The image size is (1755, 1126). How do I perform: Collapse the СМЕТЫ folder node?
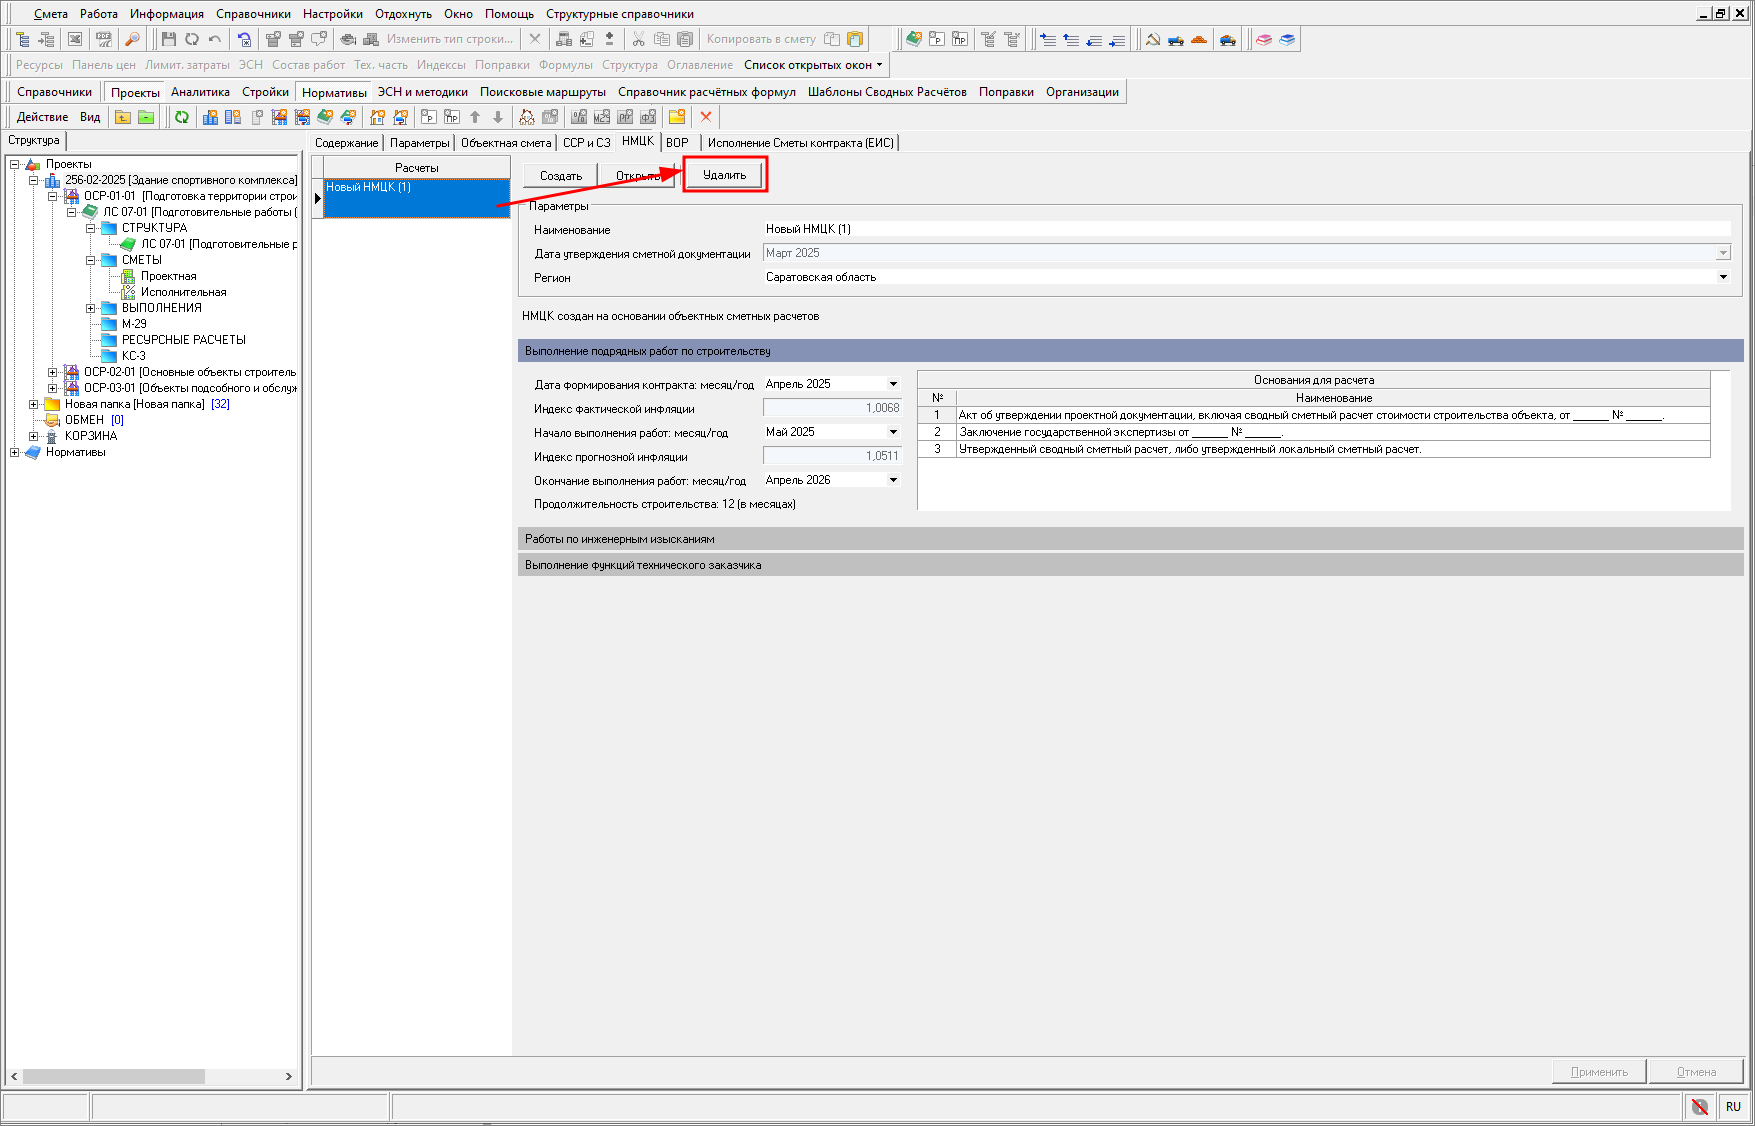[x=91, y=260]
